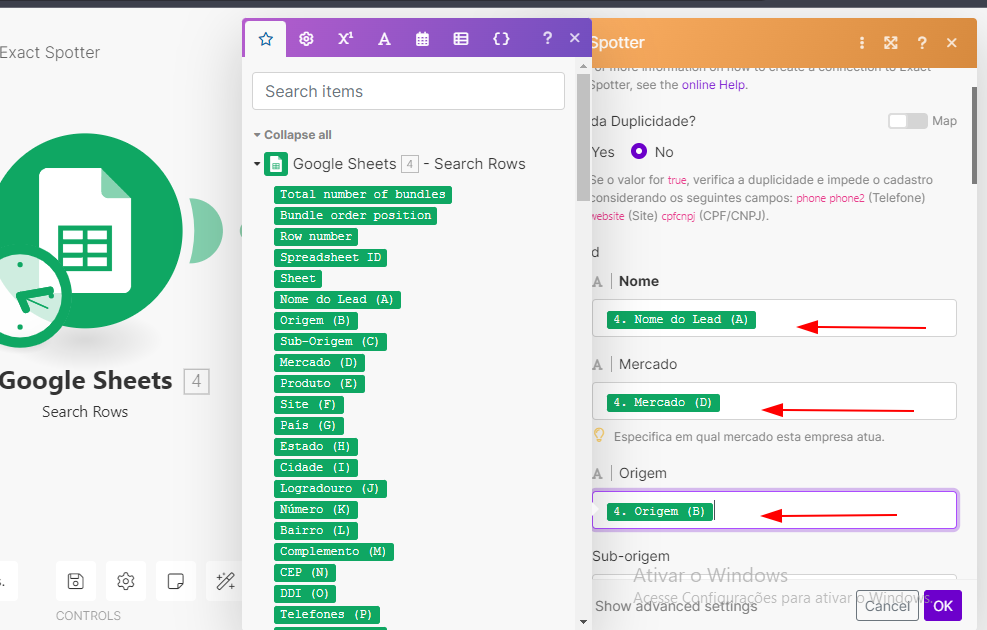Screen dimensions: 987x630
Task: Open scenario settings gear in controls
Action: tap(126, 581)
